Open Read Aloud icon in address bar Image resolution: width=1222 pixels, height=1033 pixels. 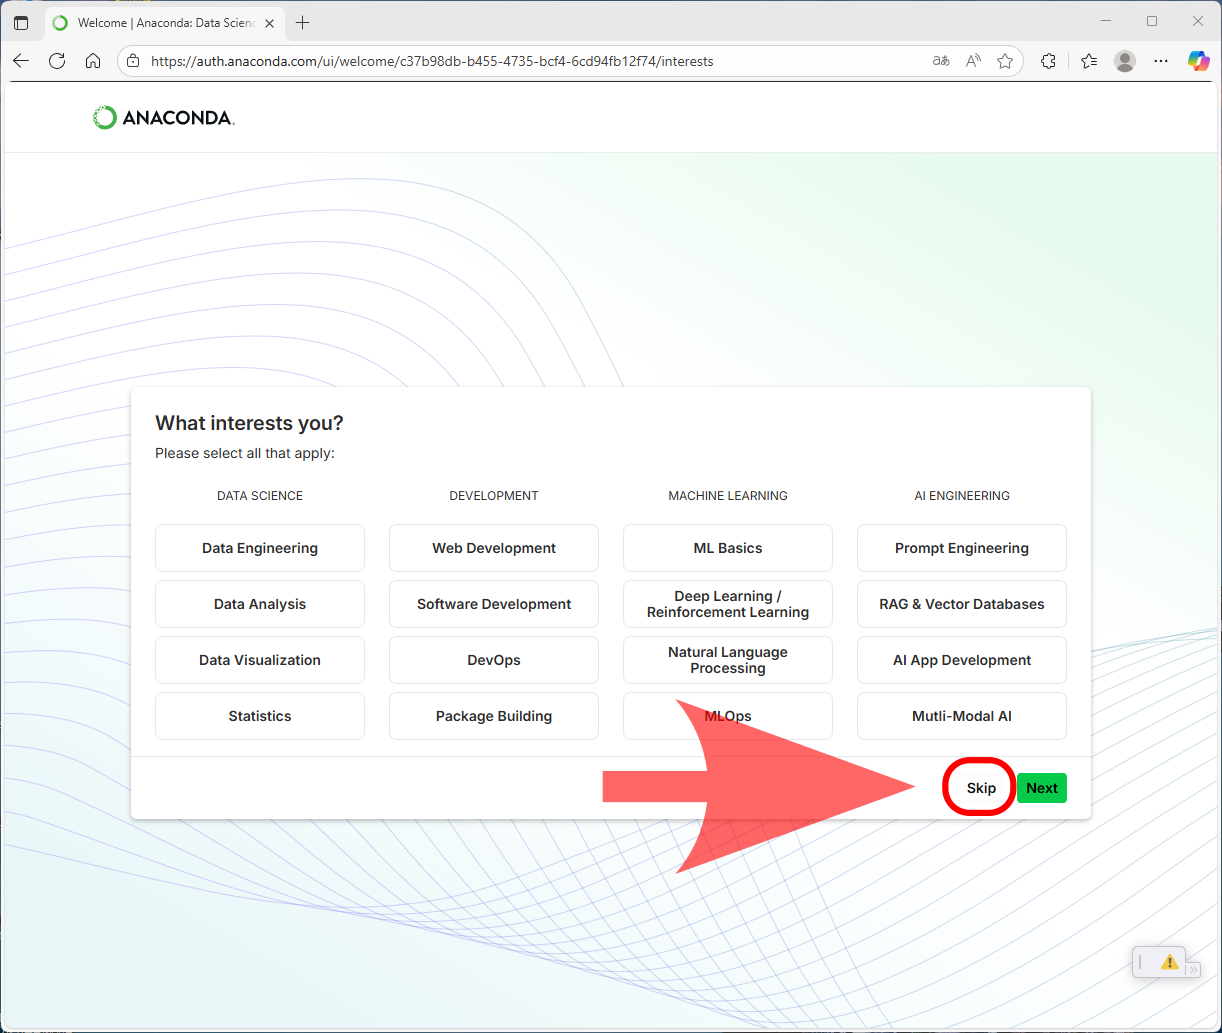coord(973,61)
